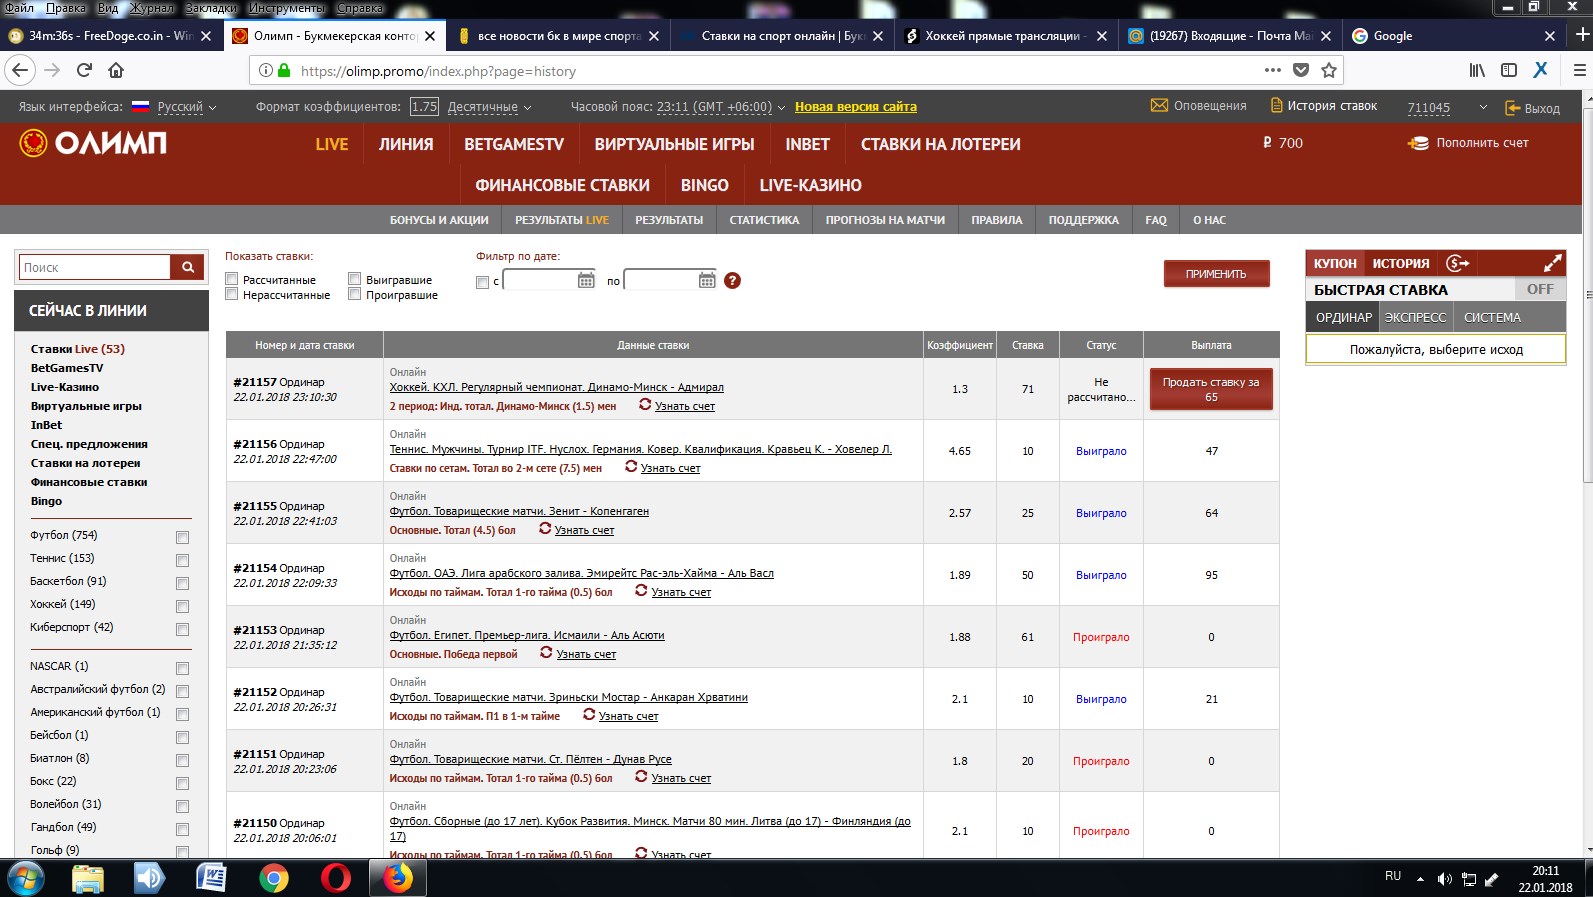Expand the coupon panel with arrows icon
This screenshot has height=897, width=1593.
click(x=1552, y=263)
